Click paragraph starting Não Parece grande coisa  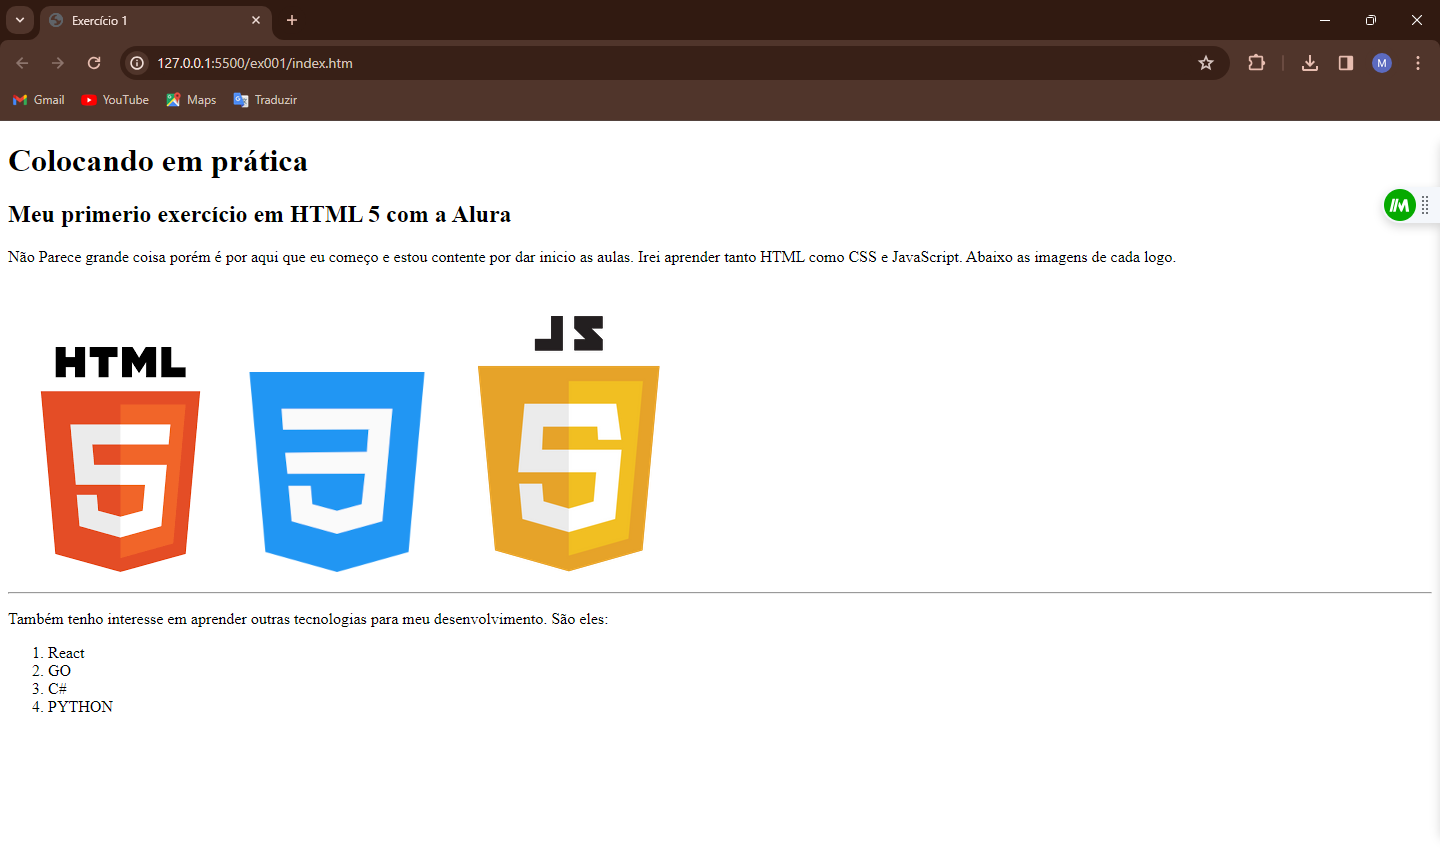pos(592,257)
